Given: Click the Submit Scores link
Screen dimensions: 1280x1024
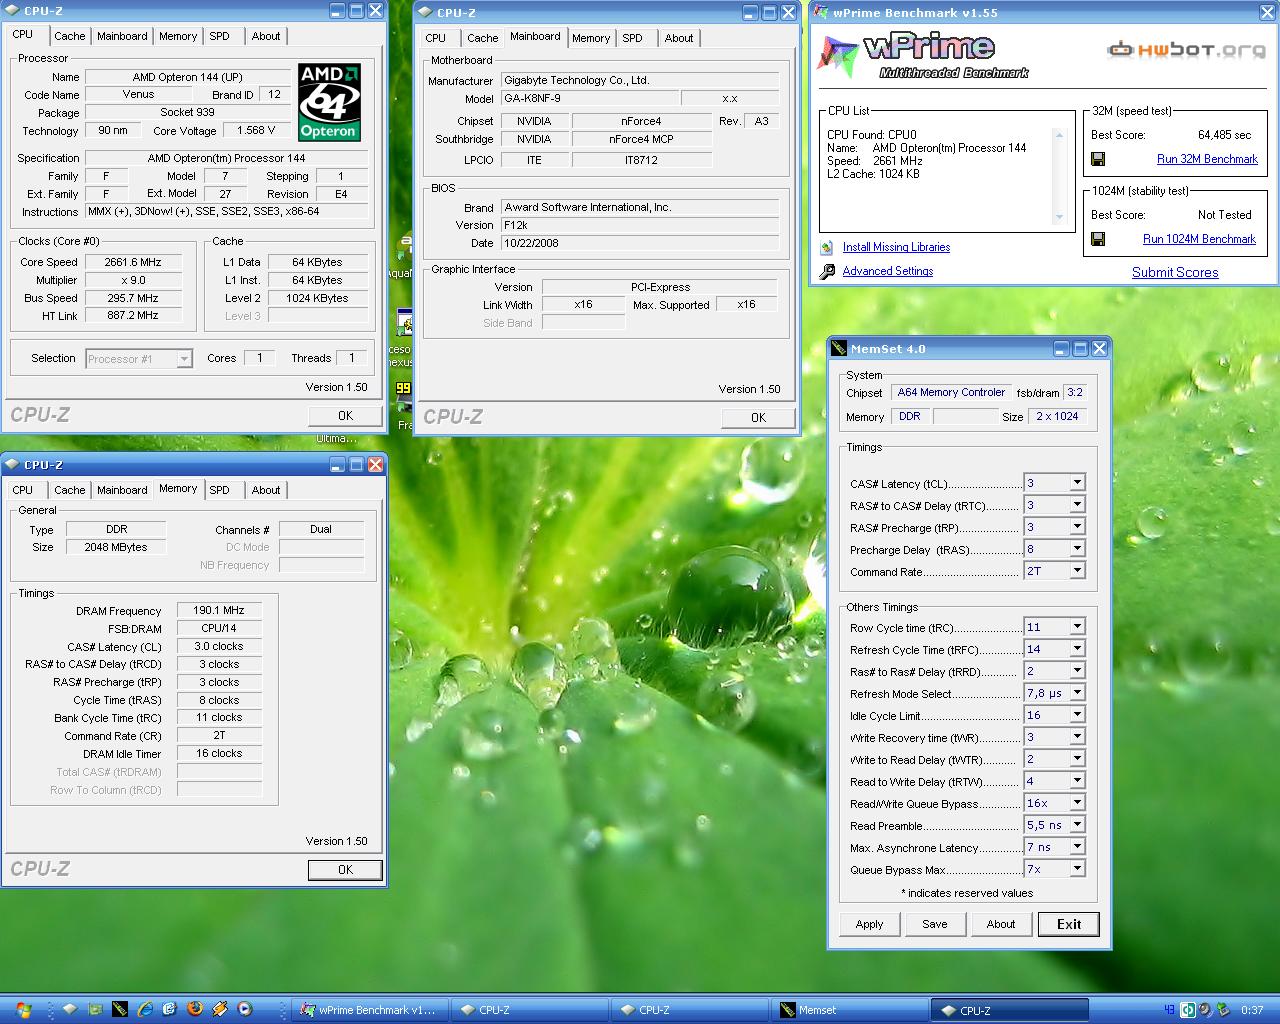Looking at the screenshot, I should pos(1175,272).
